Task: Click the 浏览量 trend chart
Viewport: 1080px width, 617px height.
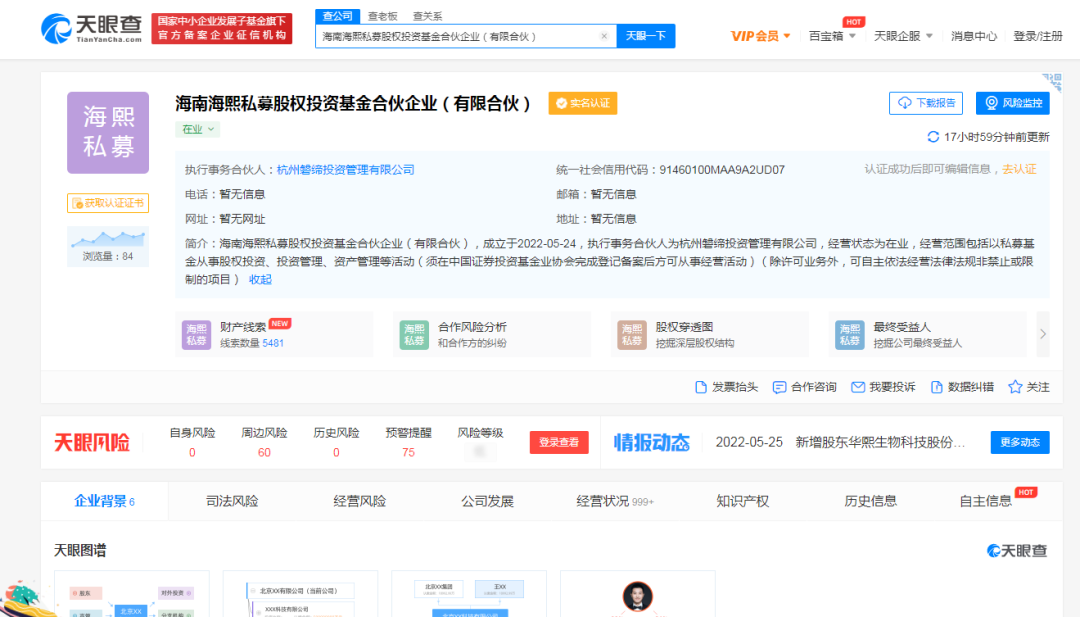Action: click(x=108, y=239)
